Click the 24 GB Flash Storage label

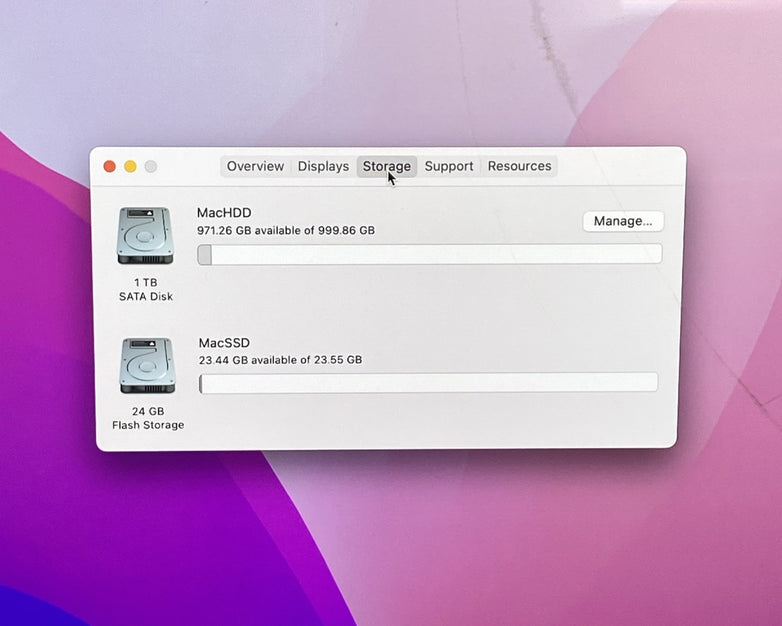click(x=148, y=418)
